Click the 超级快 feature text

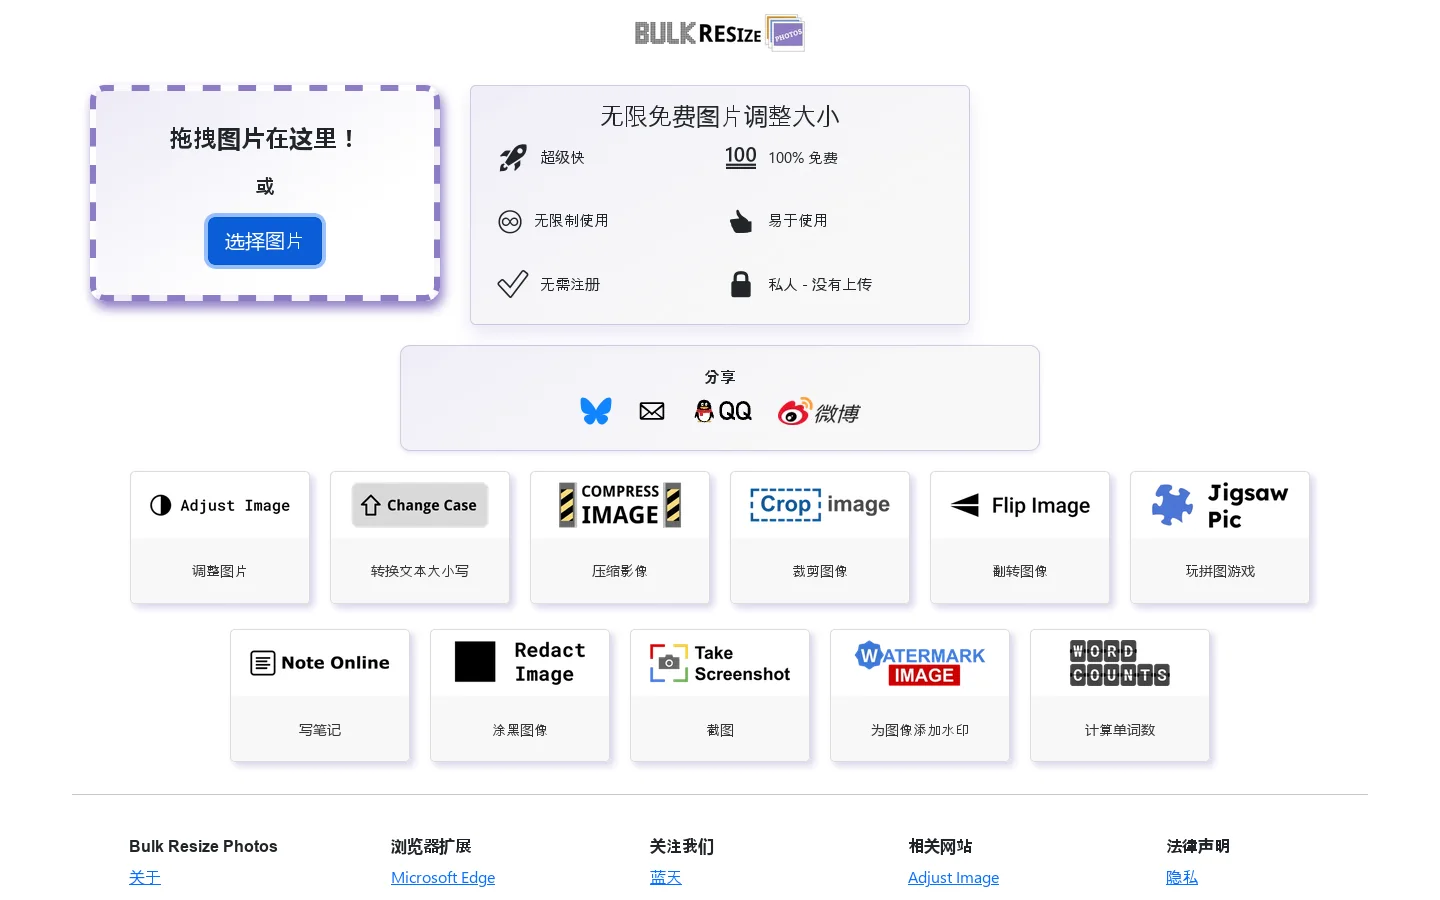pyautogui.click(x=562, y=157)
